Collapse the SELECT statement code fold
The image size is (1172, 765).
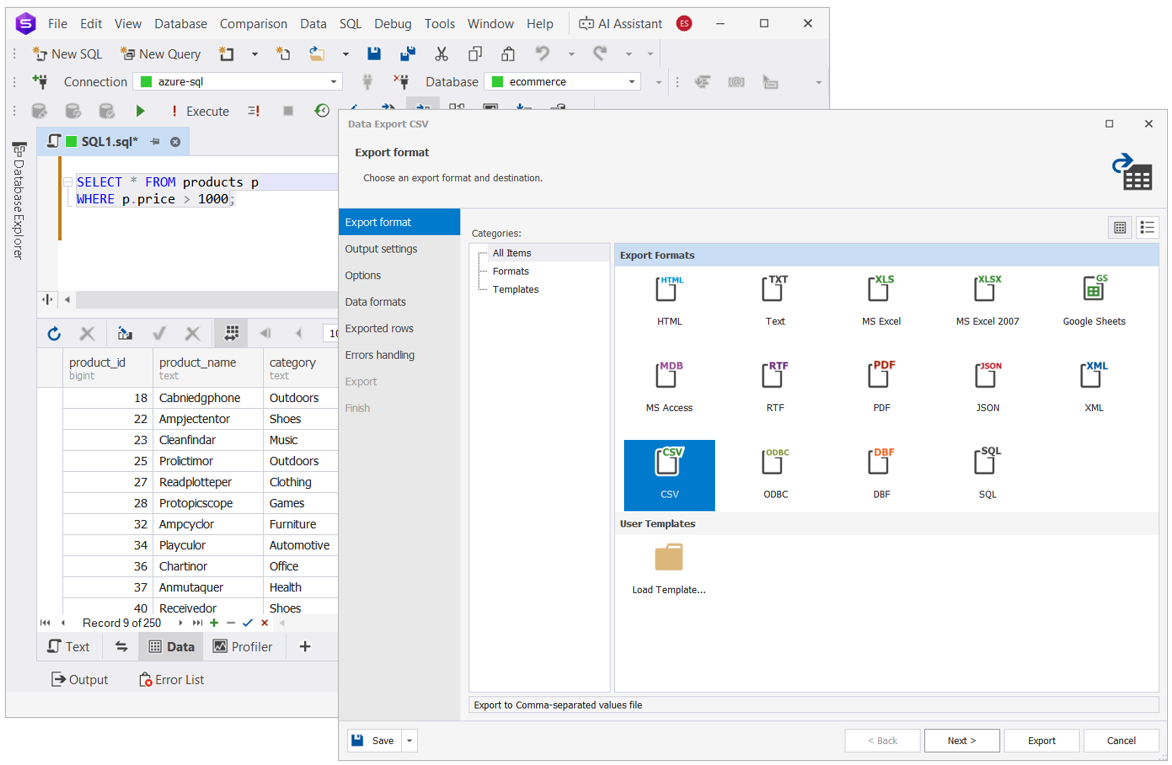67,182
